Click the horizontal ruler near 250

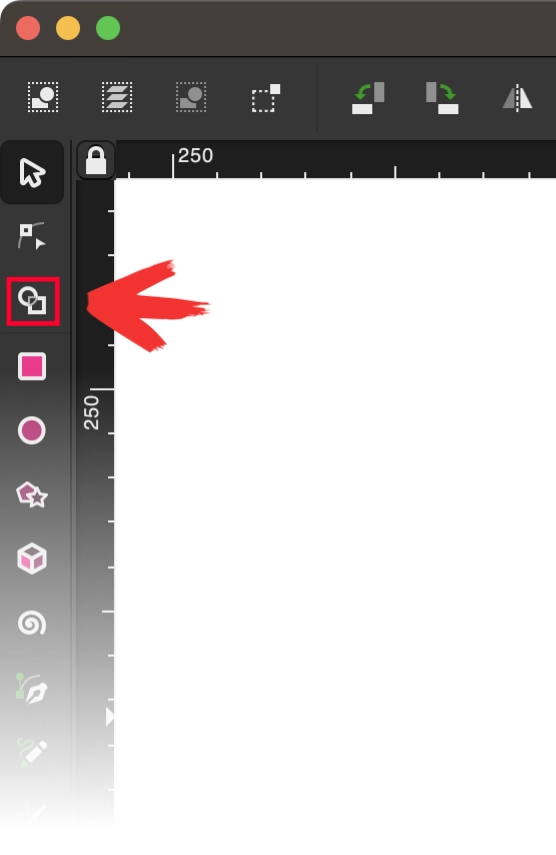point(195,156)
